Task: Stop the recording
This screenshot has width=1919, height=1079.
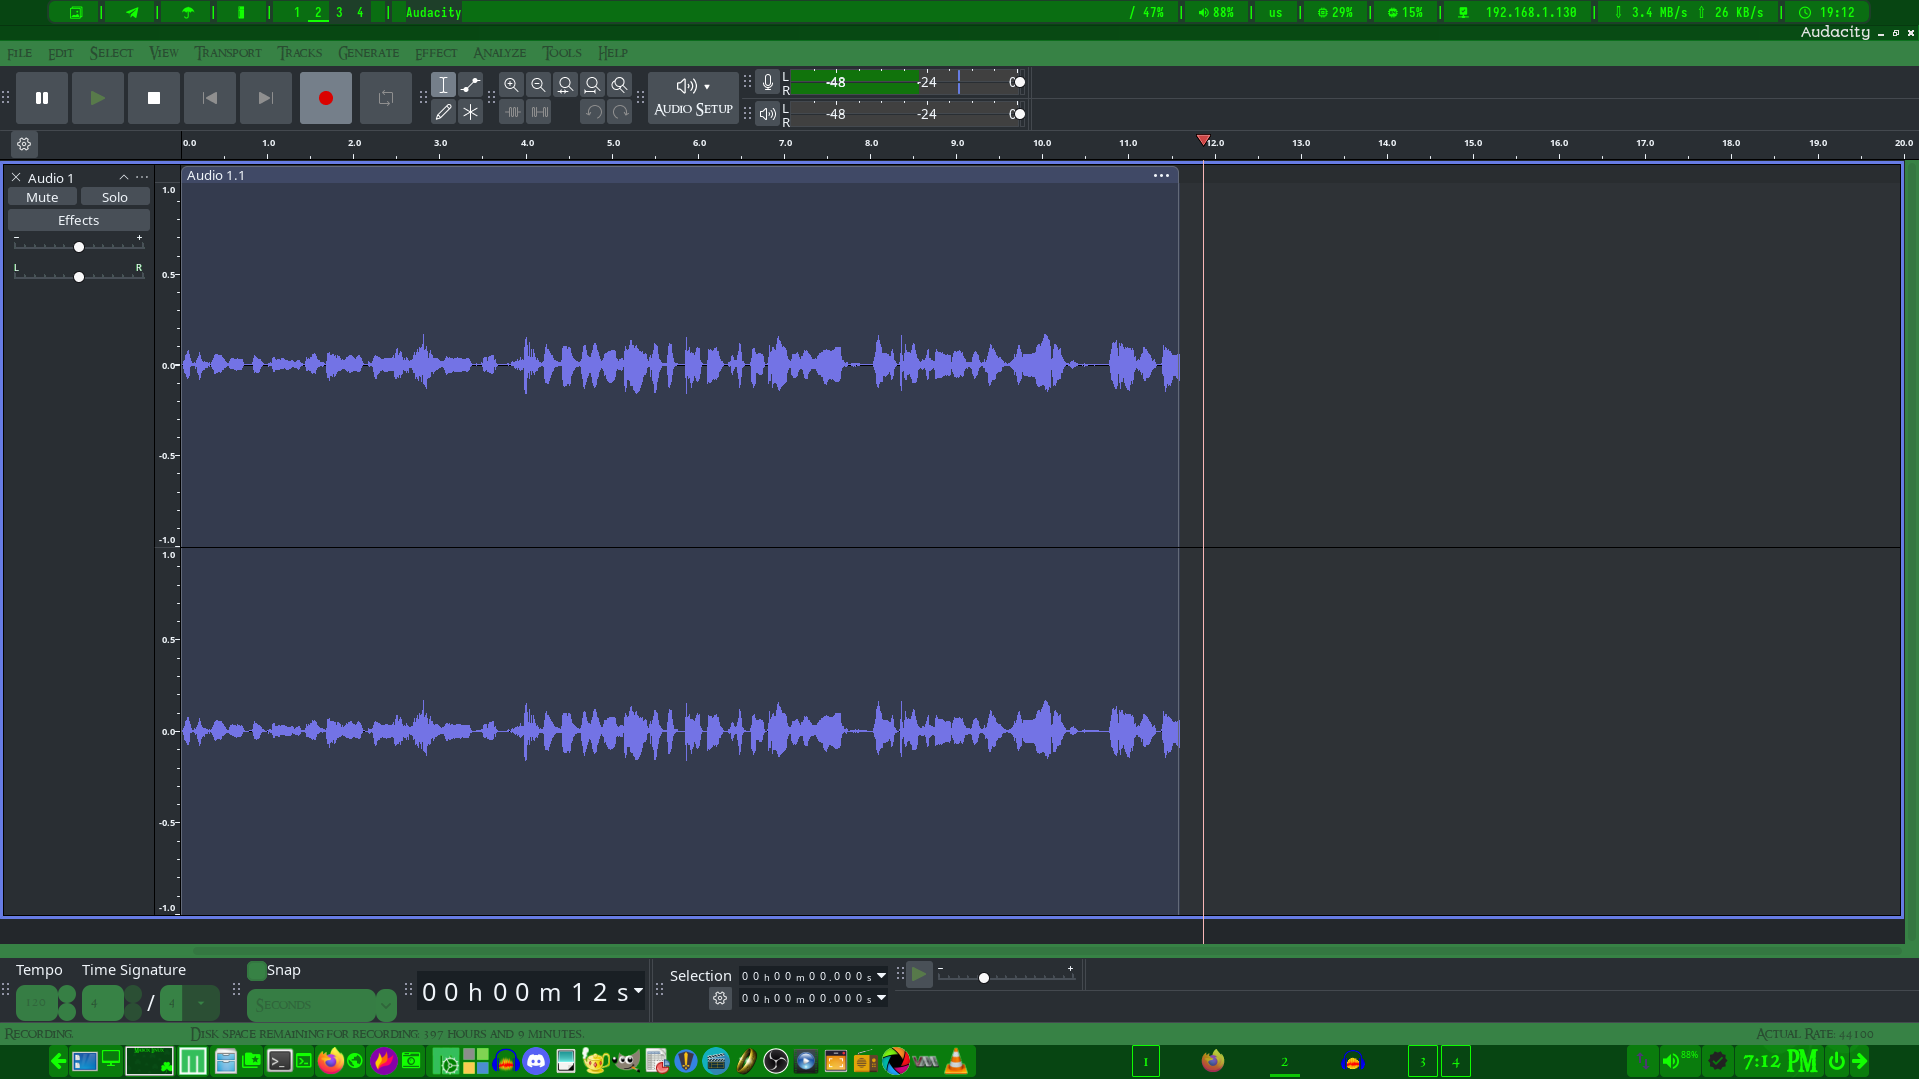Action: [153, 98]
